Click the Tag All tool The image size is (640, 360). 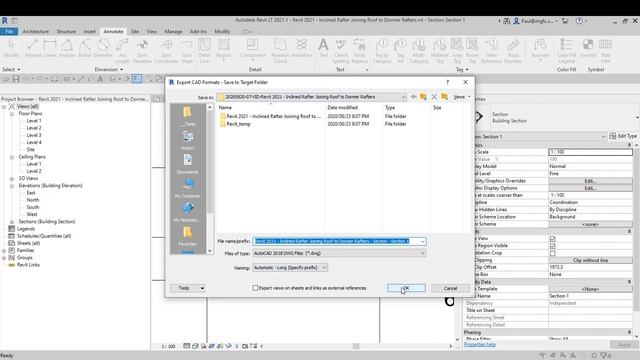tap(400, 51)
